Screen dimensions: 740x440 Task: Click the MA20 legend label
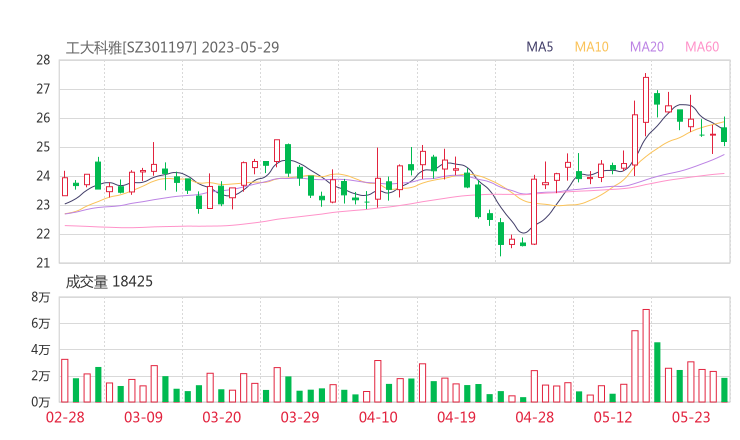pyautogui.click(x=647, y=47)
